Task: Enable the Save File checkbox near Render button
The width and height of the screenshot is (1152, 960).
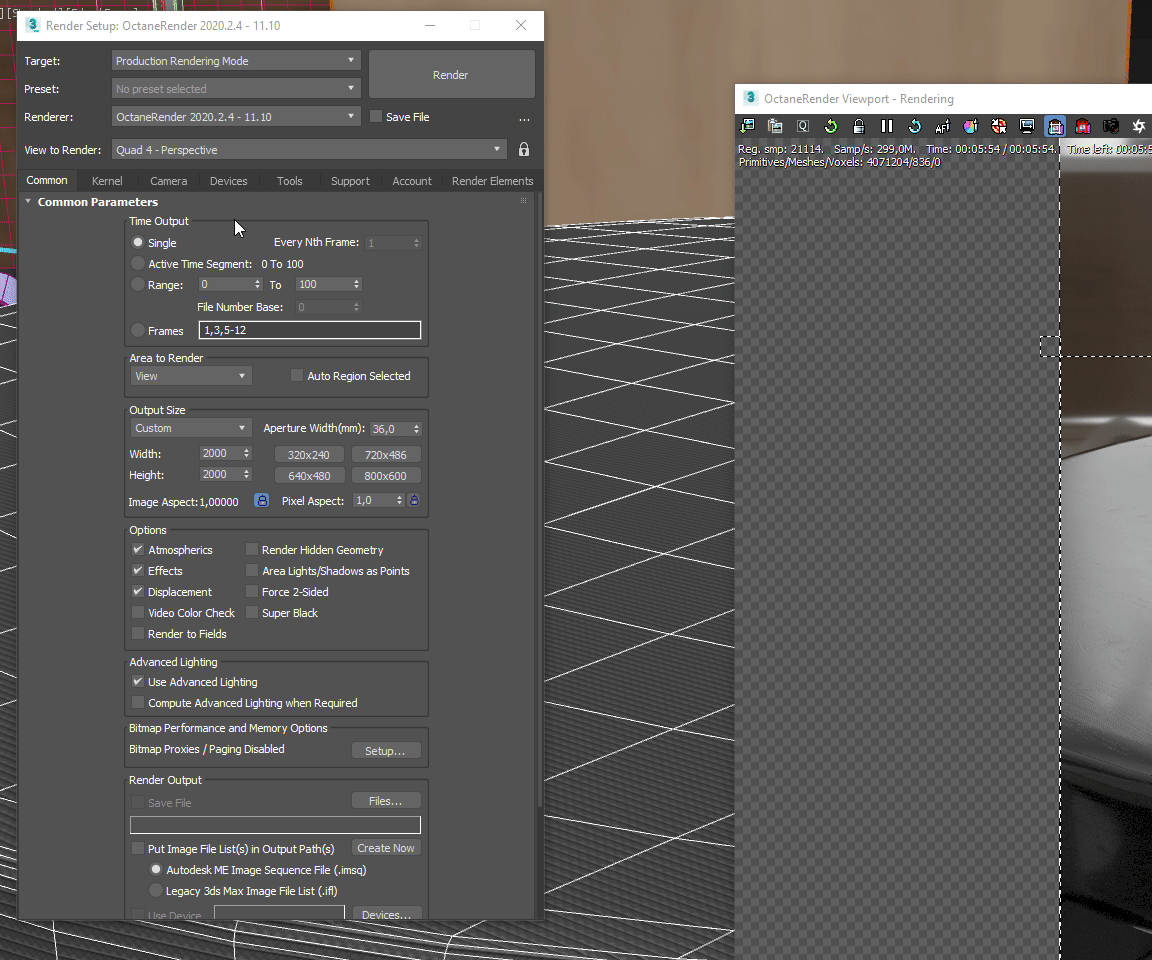Action: coord(375,117)
